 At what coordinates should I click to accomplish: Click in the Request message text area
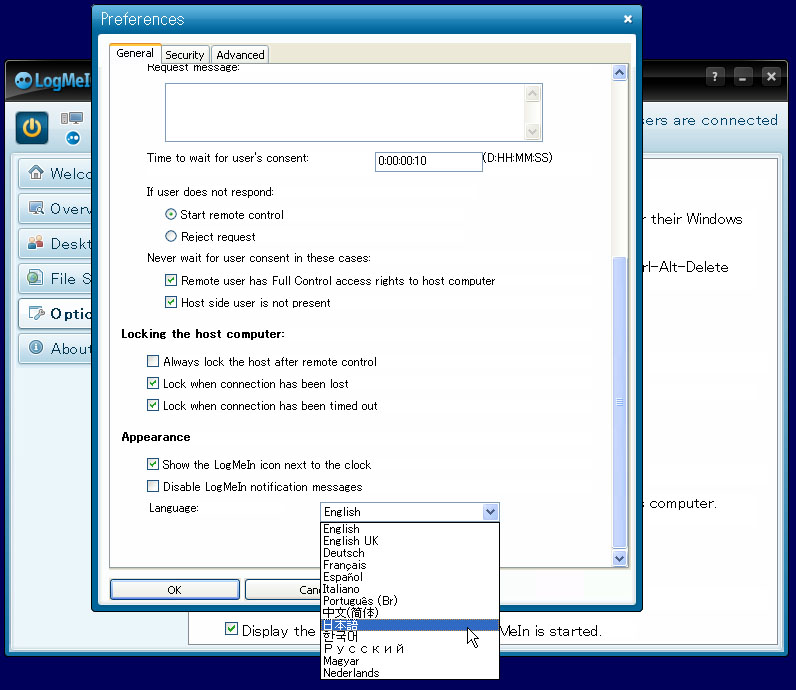[345, 112]
